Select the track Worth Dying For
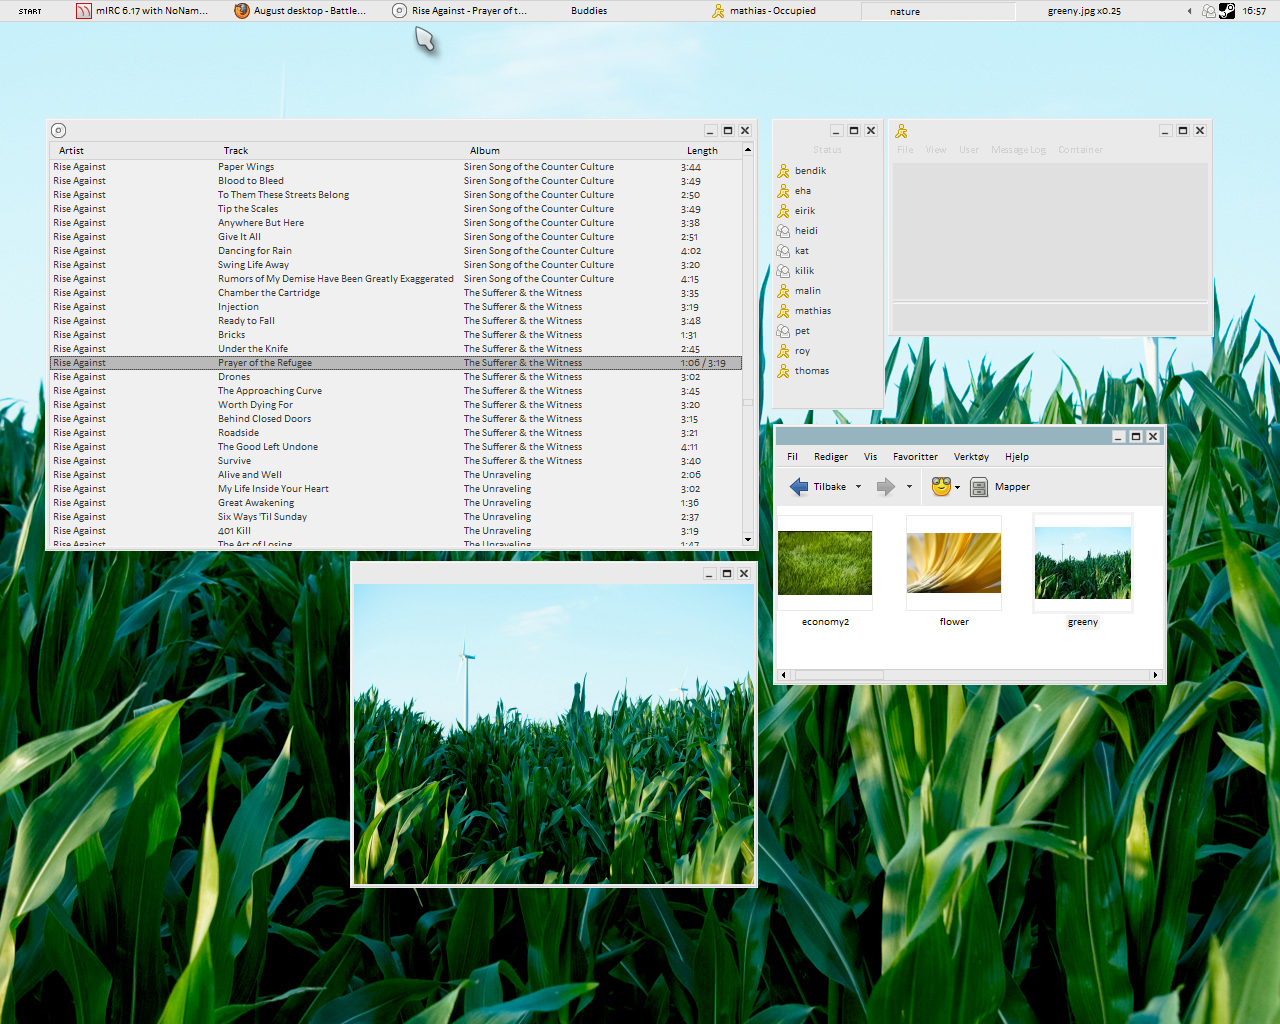 255,405
